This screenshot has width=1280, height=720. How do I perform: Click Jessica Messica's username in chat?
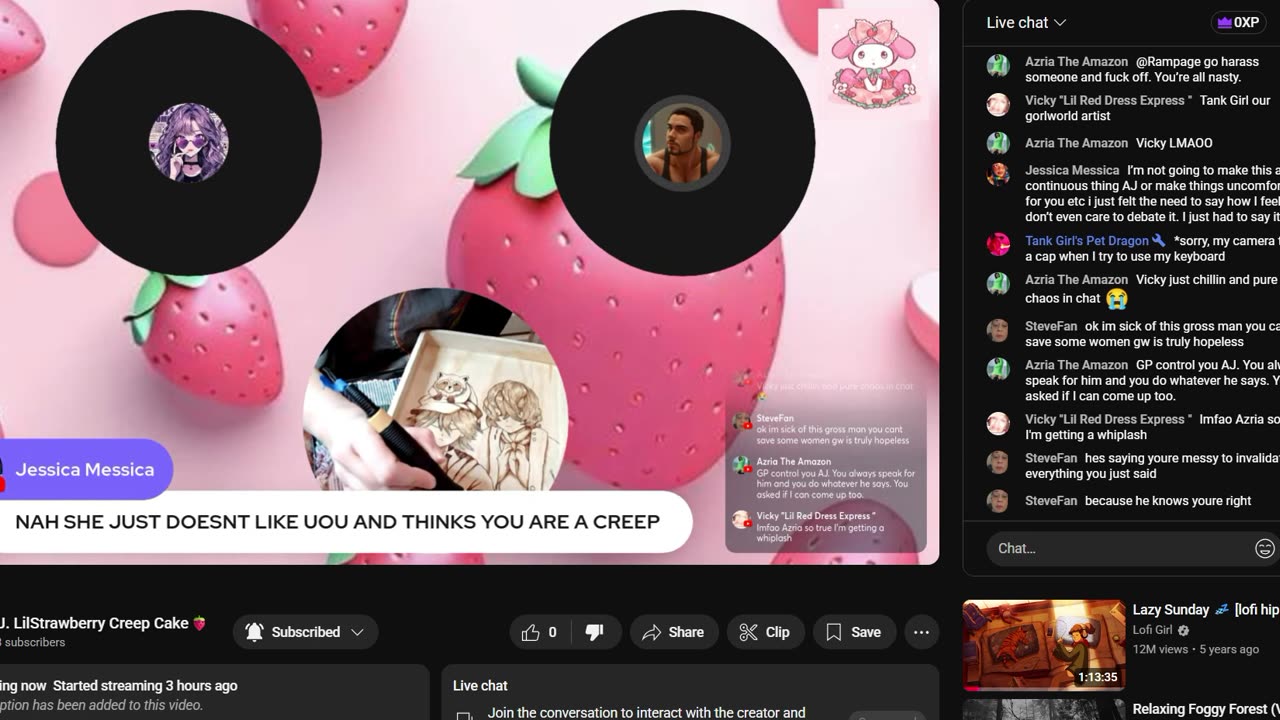1072,170
